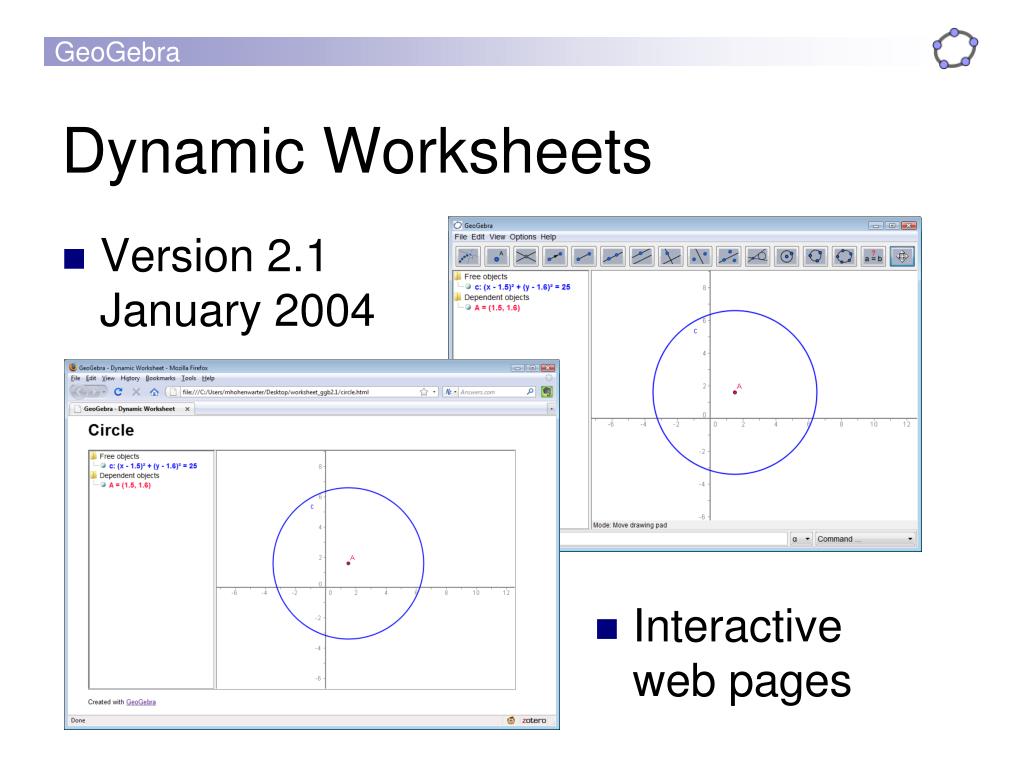Viewport: 1024px width, 768px height.
Task: Select the Line bisector tool
Action: [699, 257]
